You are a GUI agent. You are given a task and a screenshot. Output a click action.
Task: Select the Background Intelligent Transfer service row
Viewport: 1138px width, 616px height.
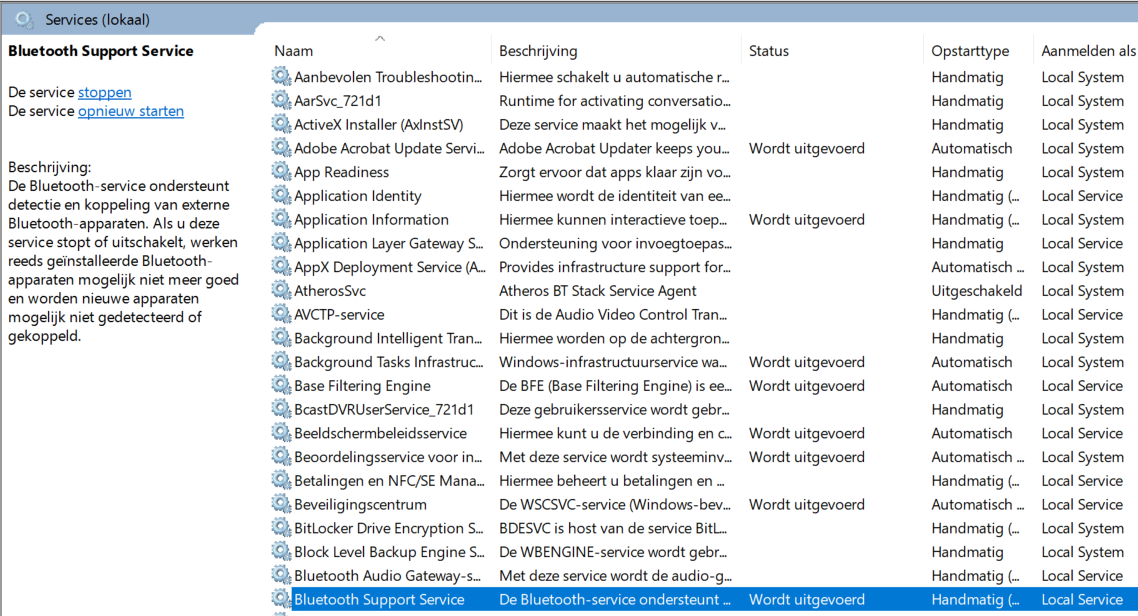(x=703, y=338)
